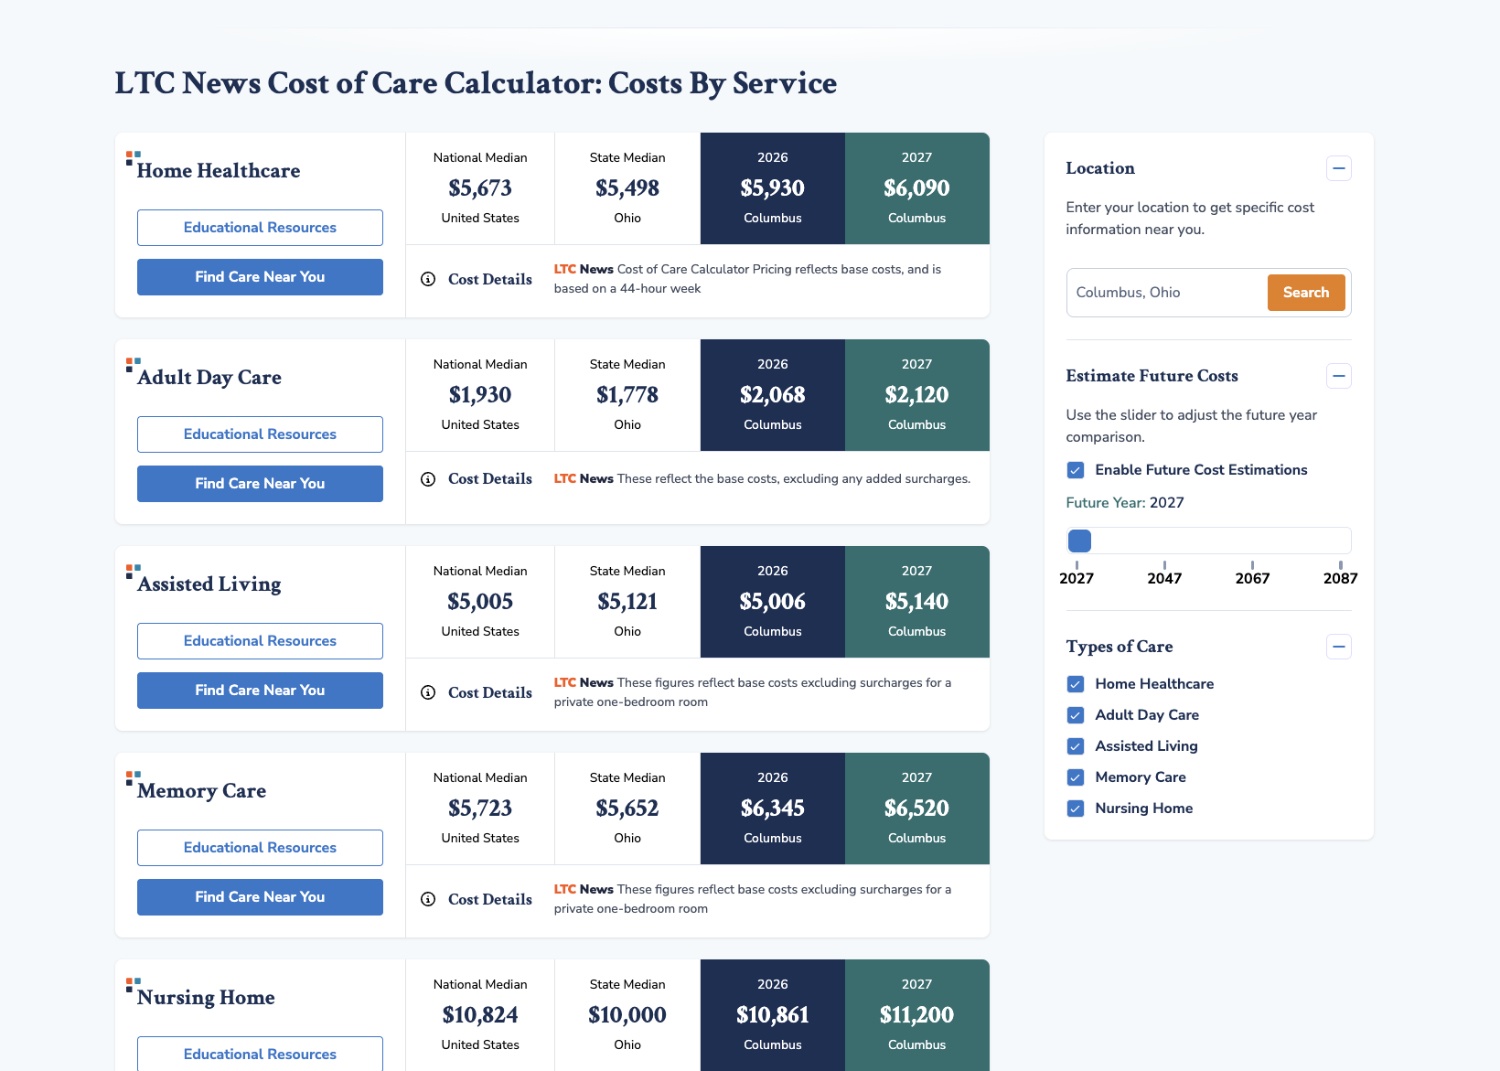The height and width of the screenshot is (1071, 1500).
Task: Uncheck the Nursing Home care type
Action: point(1076,808)
